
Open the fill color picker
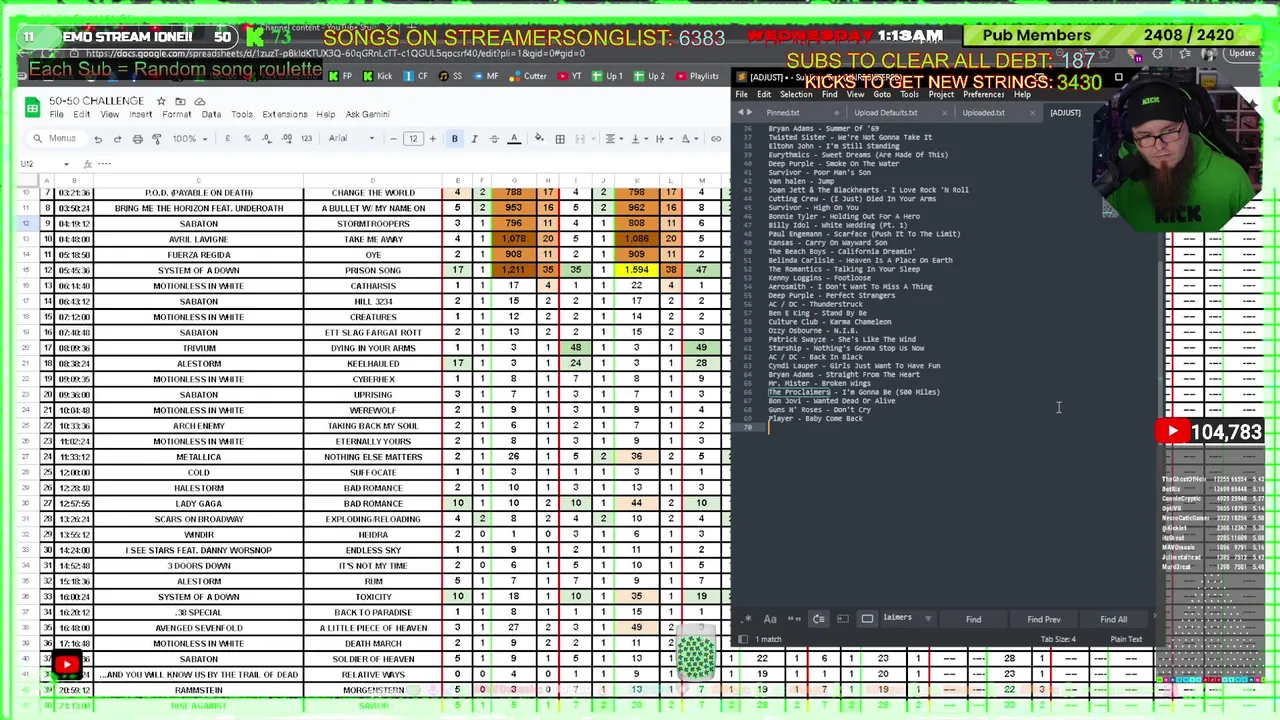click(539, 139)
